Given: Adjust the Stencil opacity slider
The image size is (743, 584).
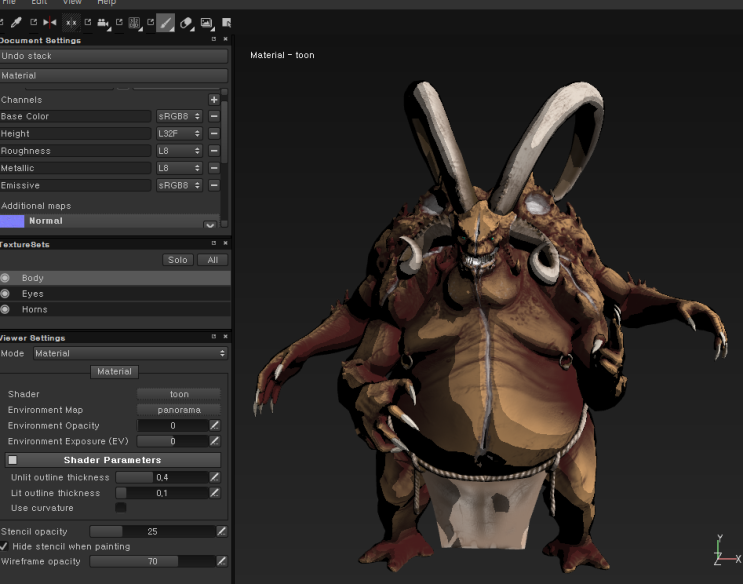Looking at the screenshot, I should 153,531.
